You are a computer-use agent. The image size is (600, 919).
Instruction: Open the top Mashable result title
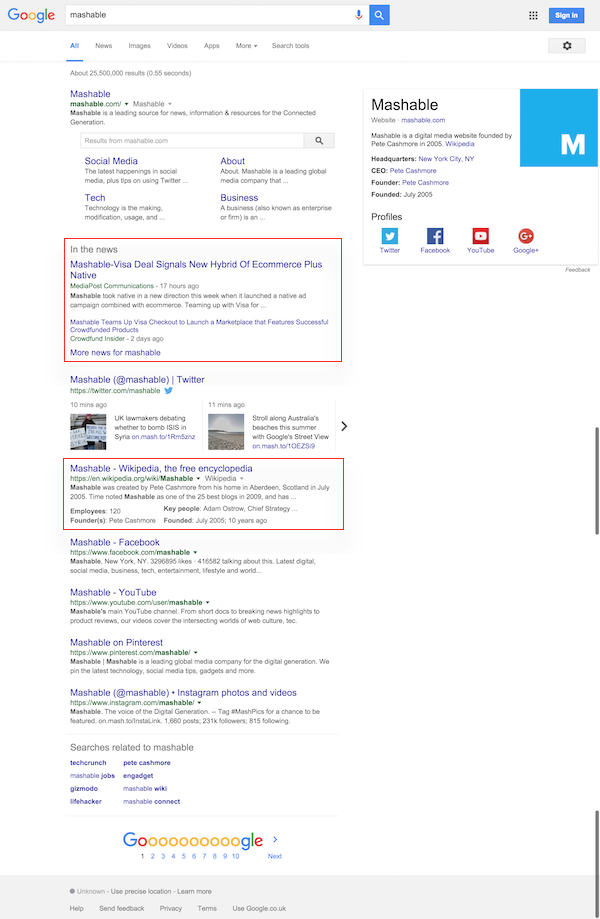point(90,94)
